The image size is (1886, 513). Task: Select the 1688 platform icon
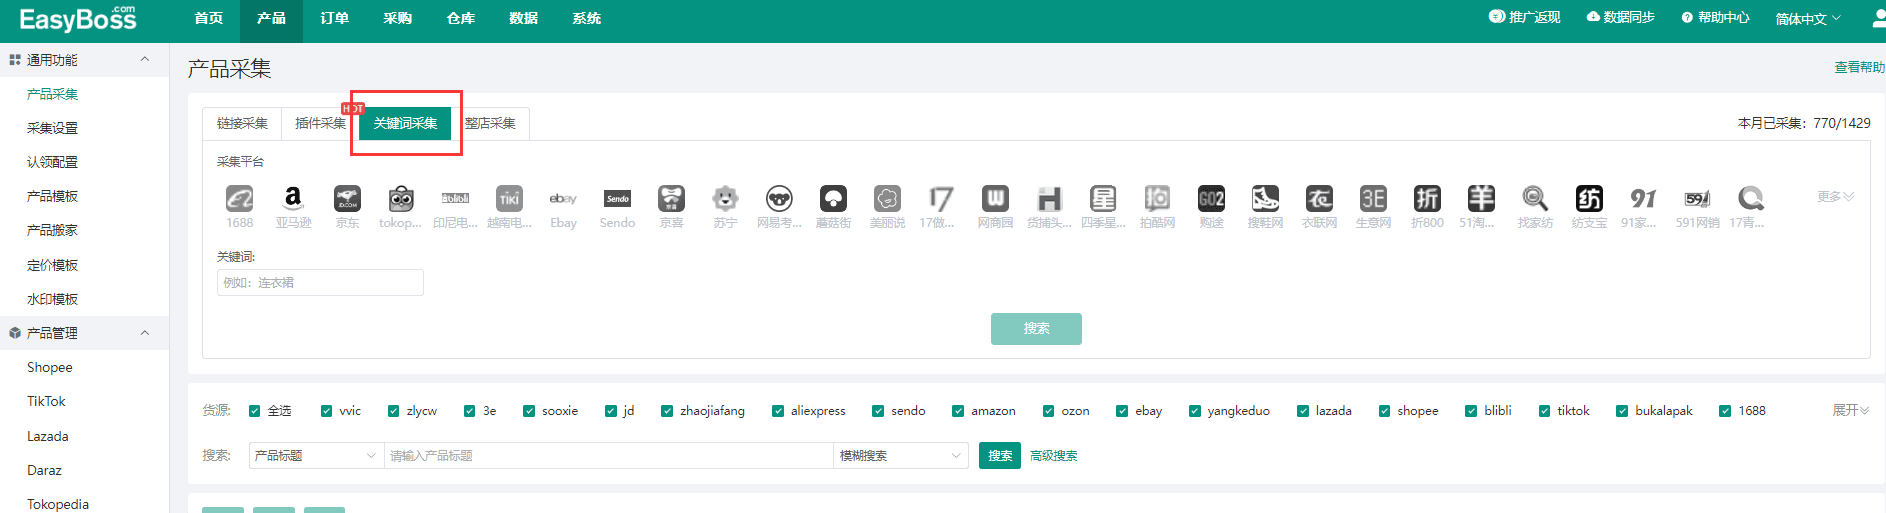(239, 199)
